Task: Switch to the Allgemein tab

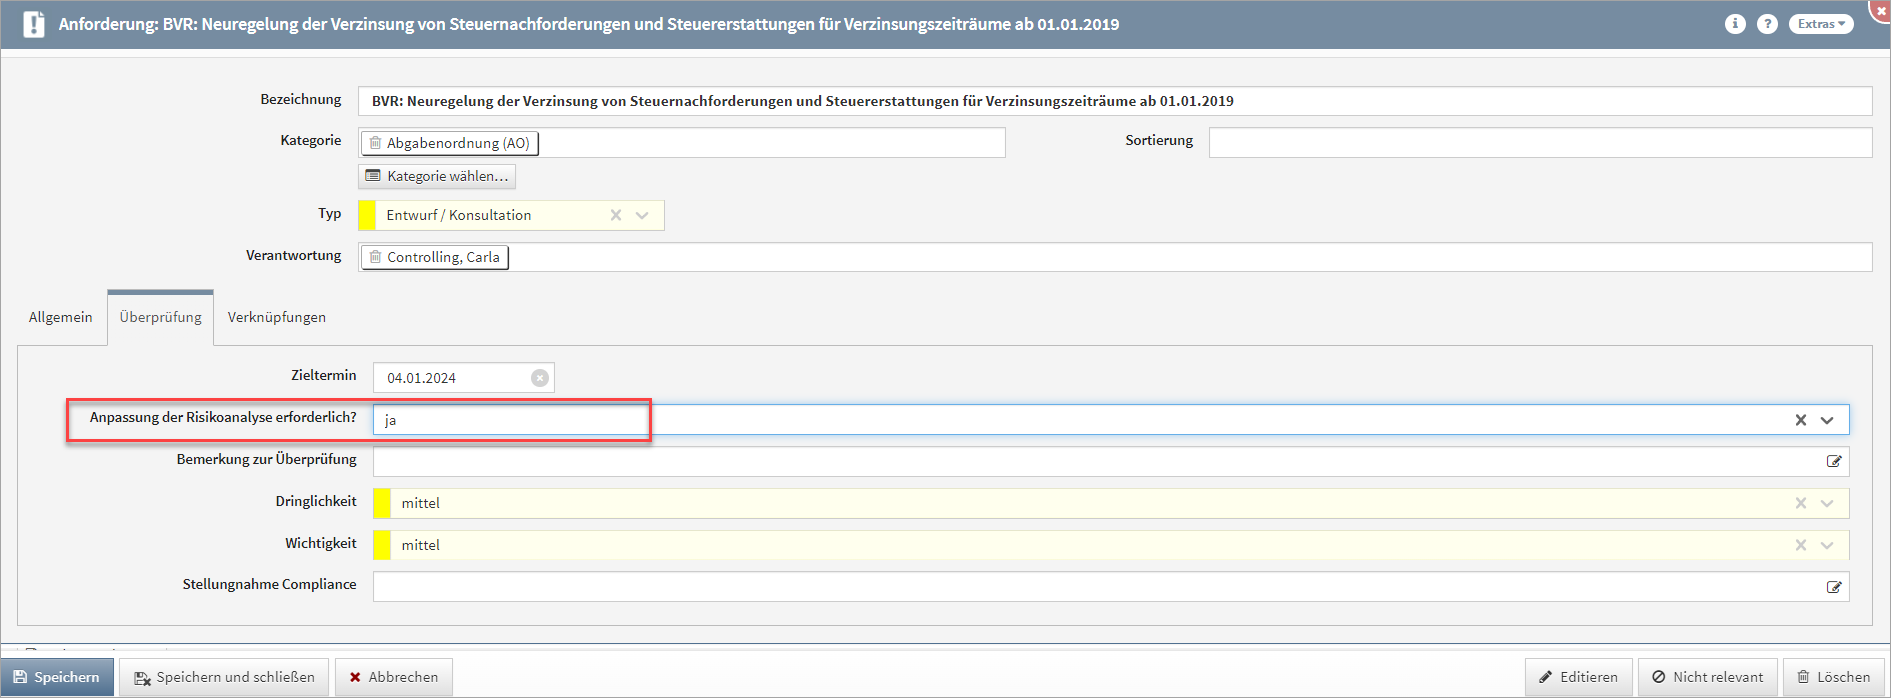Action: [x=60, y=317]
